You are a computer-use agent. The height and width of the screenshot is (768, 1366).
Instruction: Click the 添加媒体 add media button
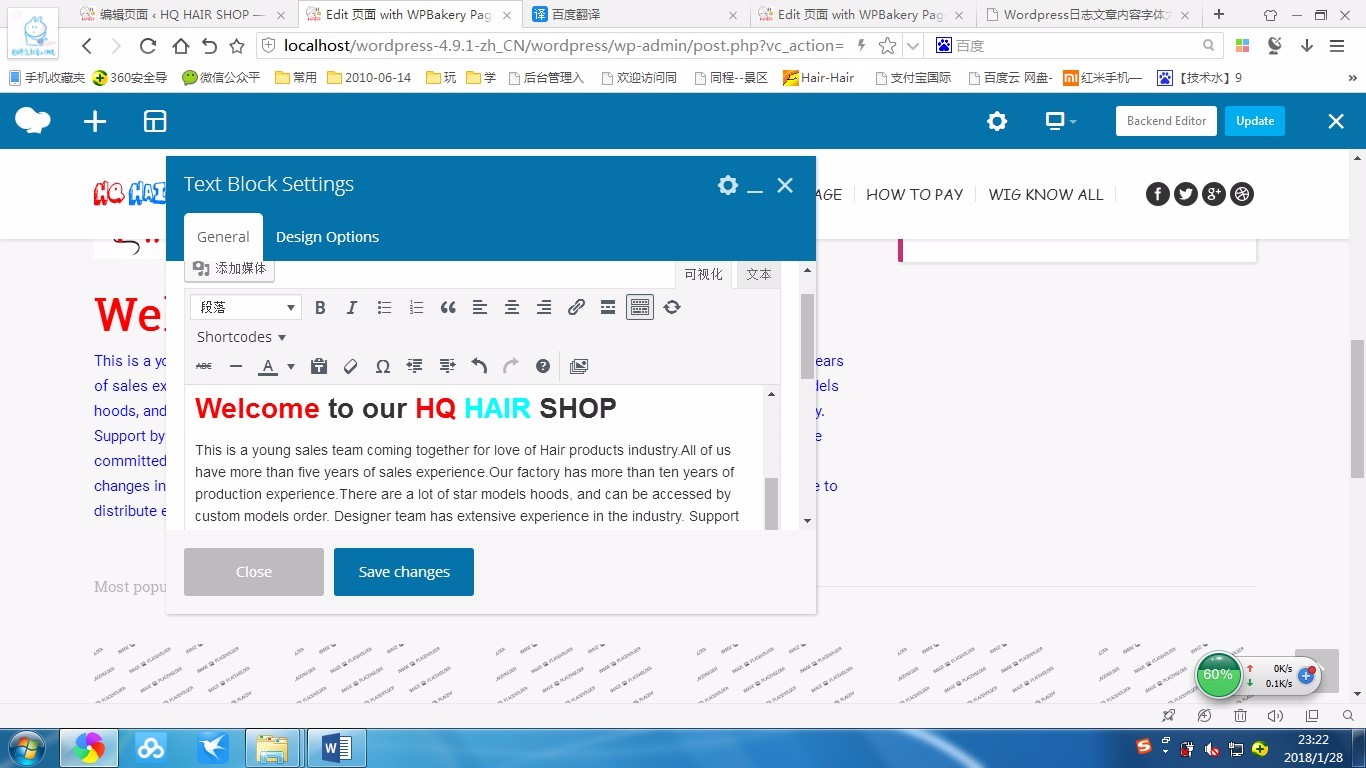coord(230,268)
